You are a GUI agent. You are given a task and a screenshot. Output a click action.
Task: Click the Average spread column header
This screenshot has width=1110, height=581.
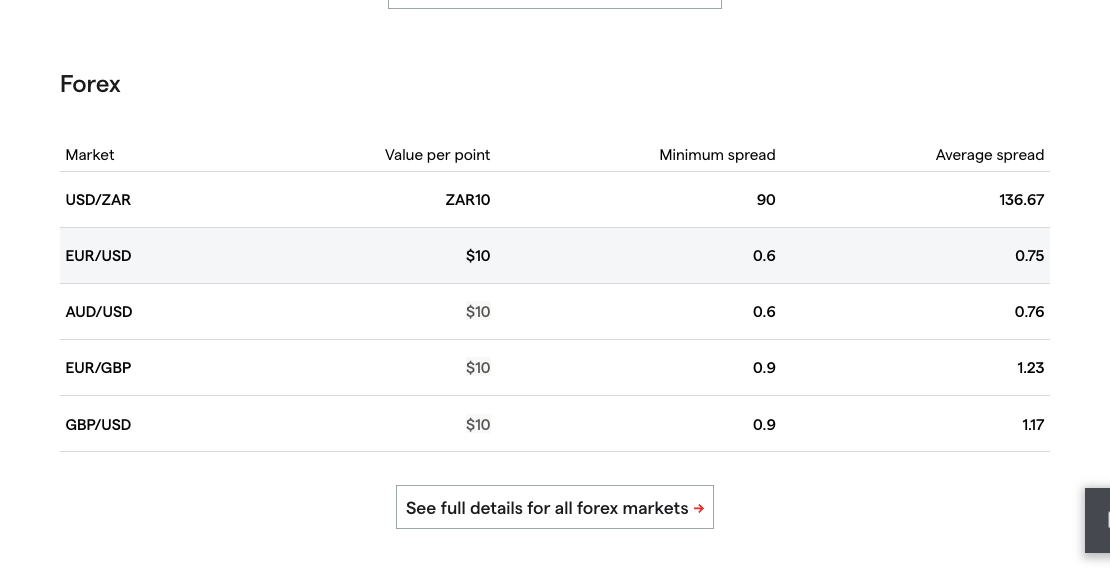(x=990, y=155)
